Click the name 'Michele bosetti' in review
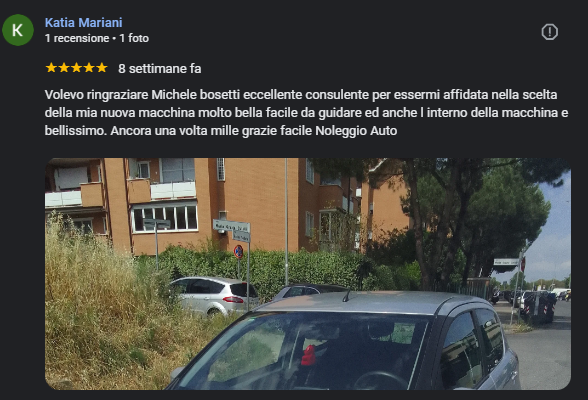The image size is (588, 400). pos(195,94)
